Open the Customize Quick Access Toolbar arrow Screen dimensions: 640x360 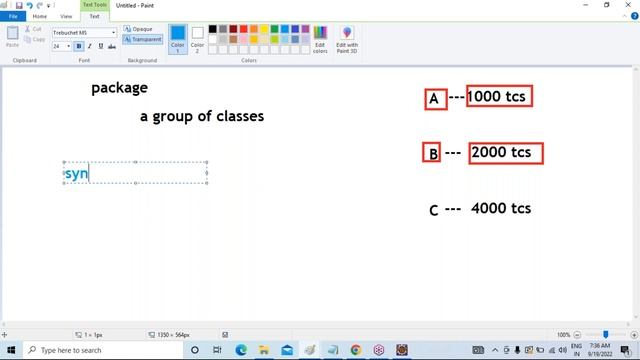coord(49,6)
